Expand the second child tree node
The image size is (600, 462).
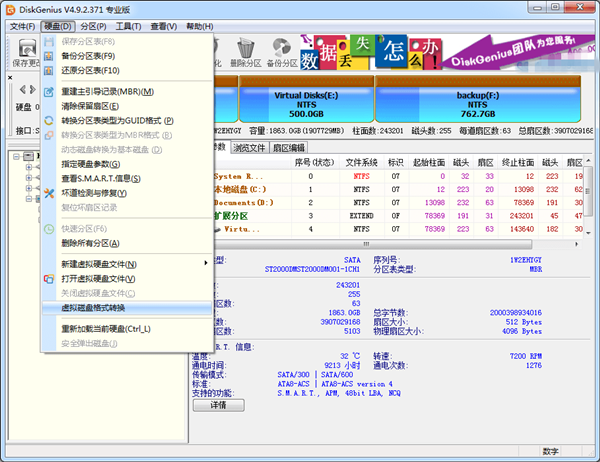(x=29, y=178)
